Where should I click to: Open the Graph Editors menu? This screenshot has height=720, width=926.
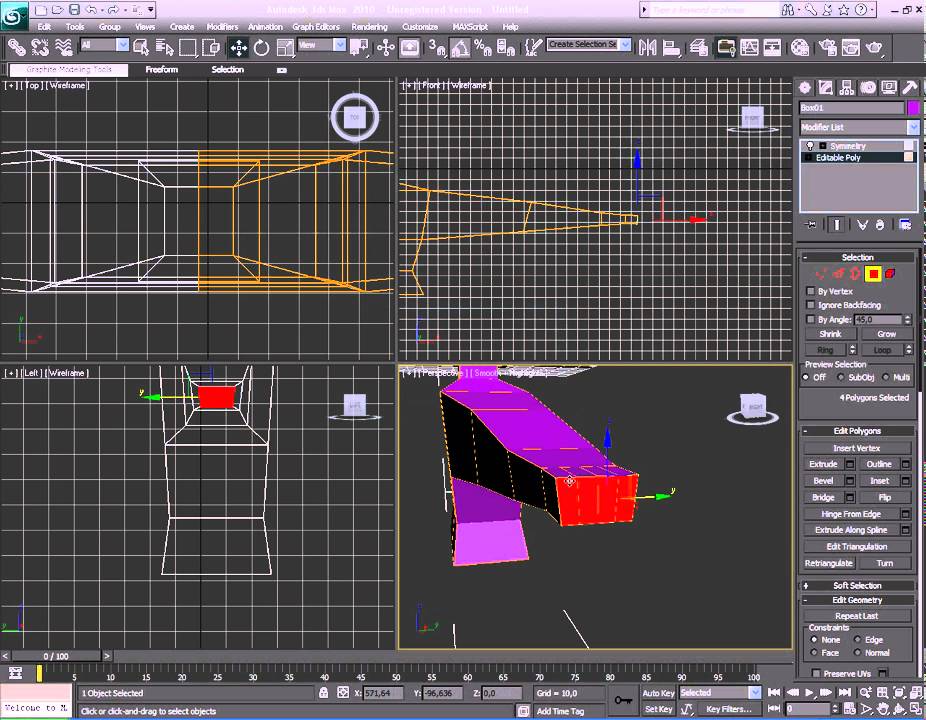click(315, 27)
